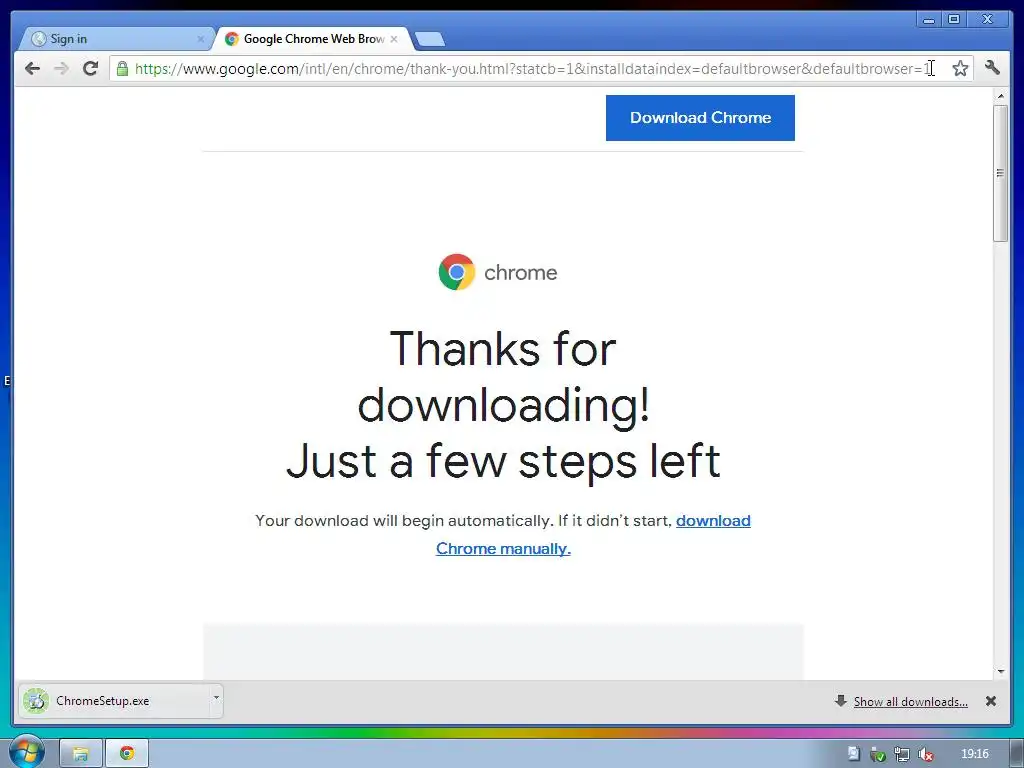Click the vertical scrollbar thumb
Image resolution: width=1024 pixels, height=768 pixels.
pyautogui.click(x=1000, y=173)
